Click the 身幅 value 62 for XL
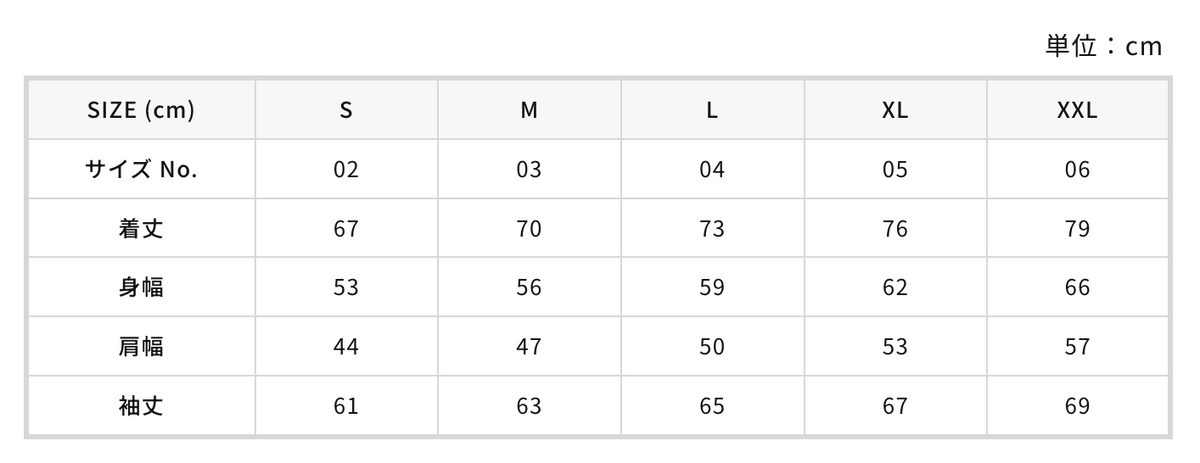Viewport: 1200px width, 463px height. point(895,287)
